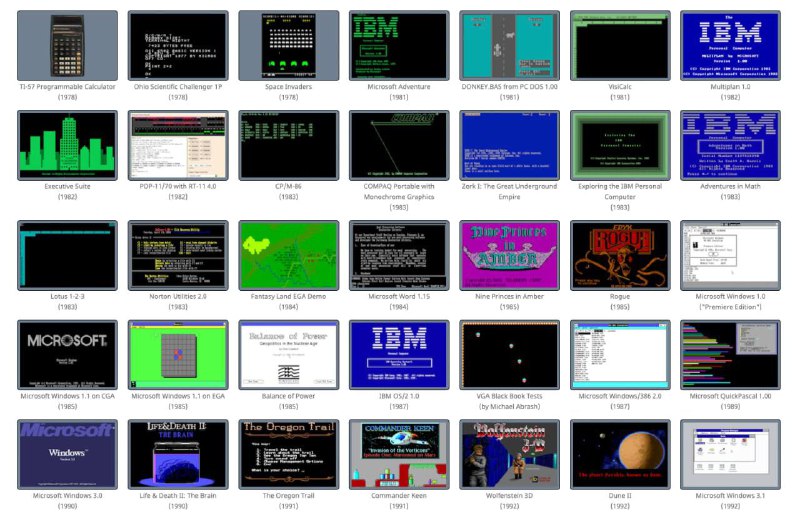
Task: Open the TI-57 Programmable Calculator thumbnail
Action: [67, 45]
